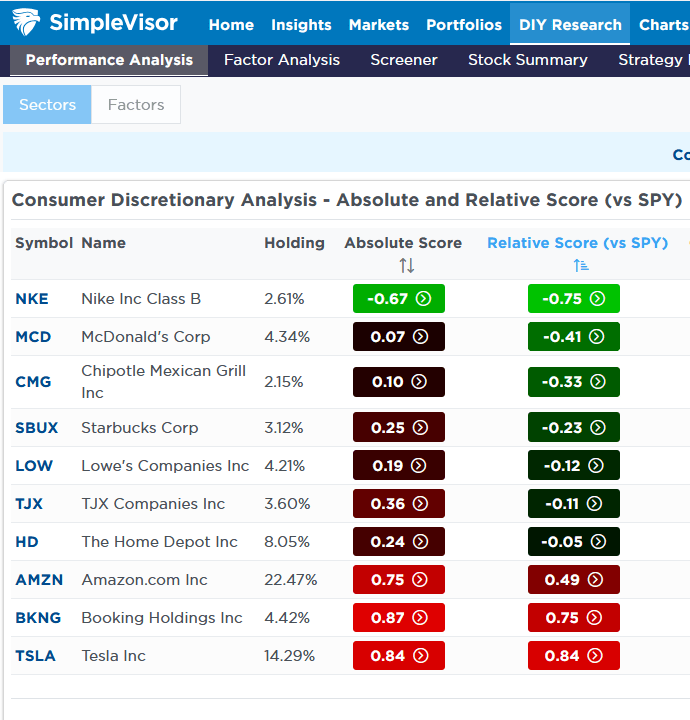
Task: Open the SBUX symbol link
Action: (x=37, y=428)
